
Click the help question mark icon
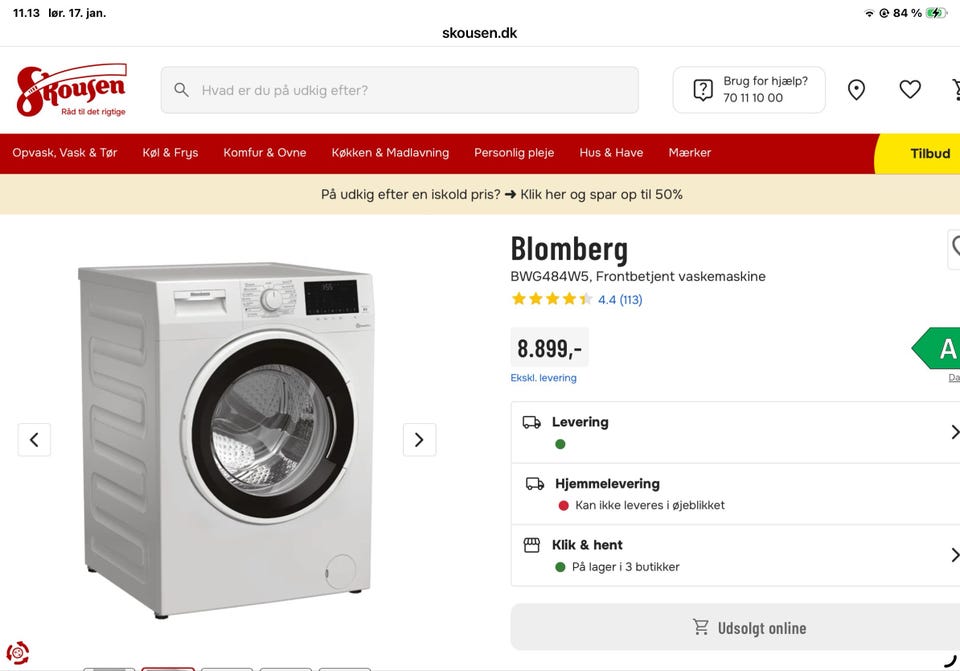click(704, 90)
